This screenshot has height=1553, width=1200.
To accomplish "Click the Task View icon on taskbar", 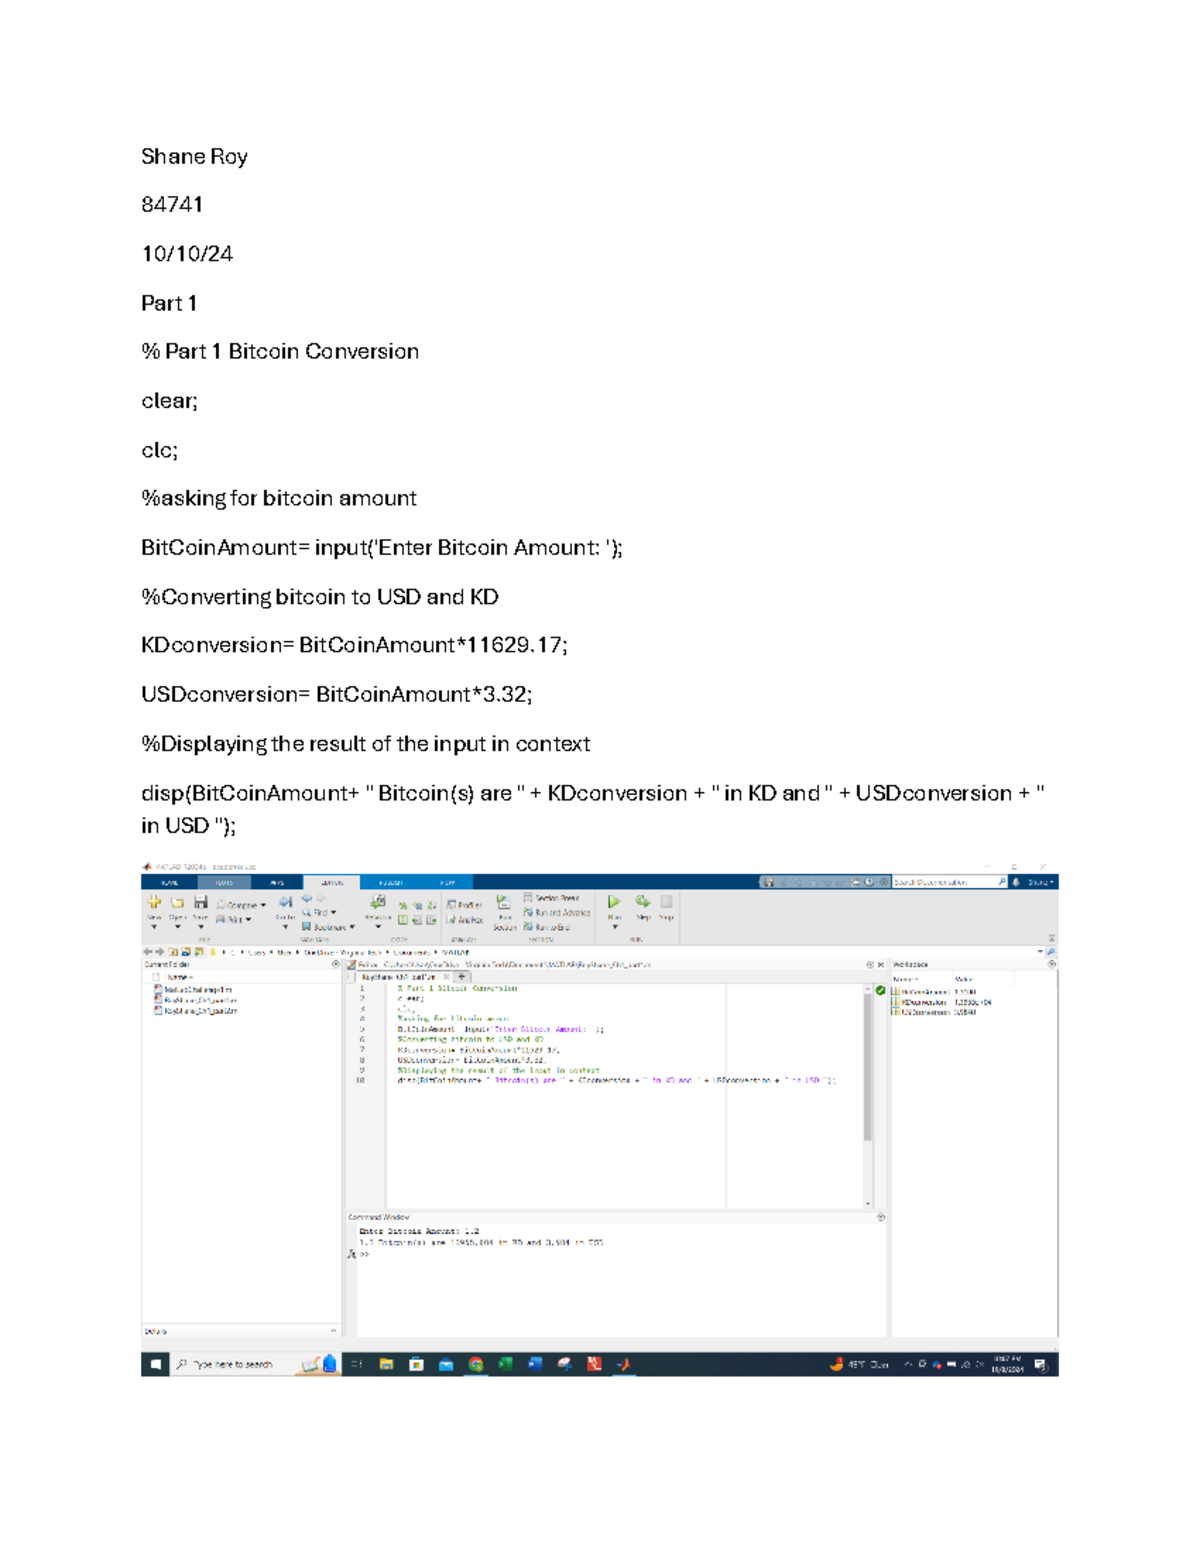I will coord(356,1364).
